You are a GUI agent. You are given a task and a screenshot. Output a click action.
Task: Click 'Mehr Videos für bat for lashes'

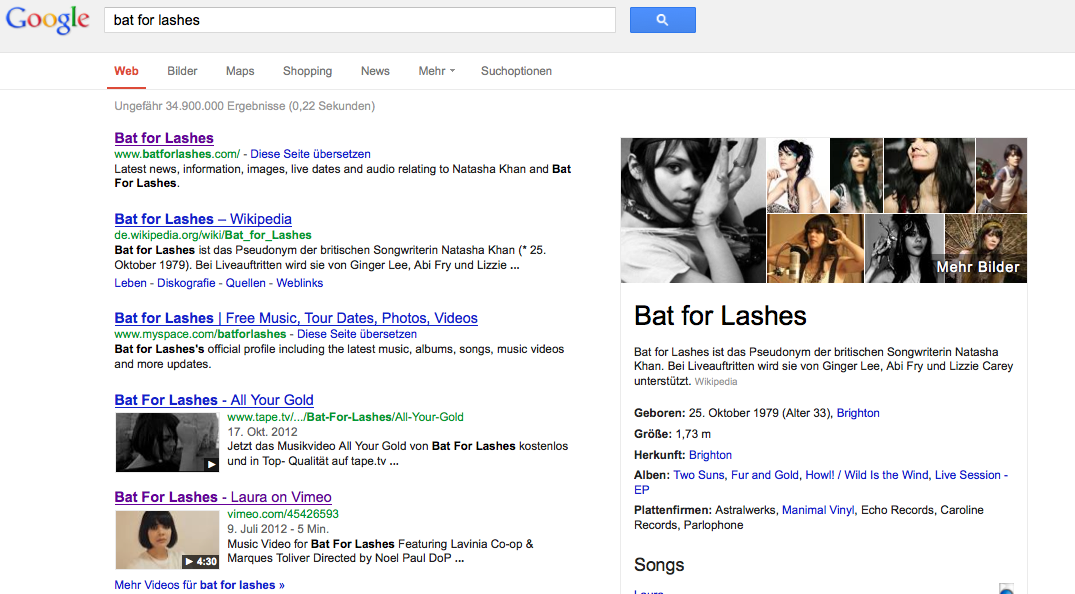tap(199, 585)
